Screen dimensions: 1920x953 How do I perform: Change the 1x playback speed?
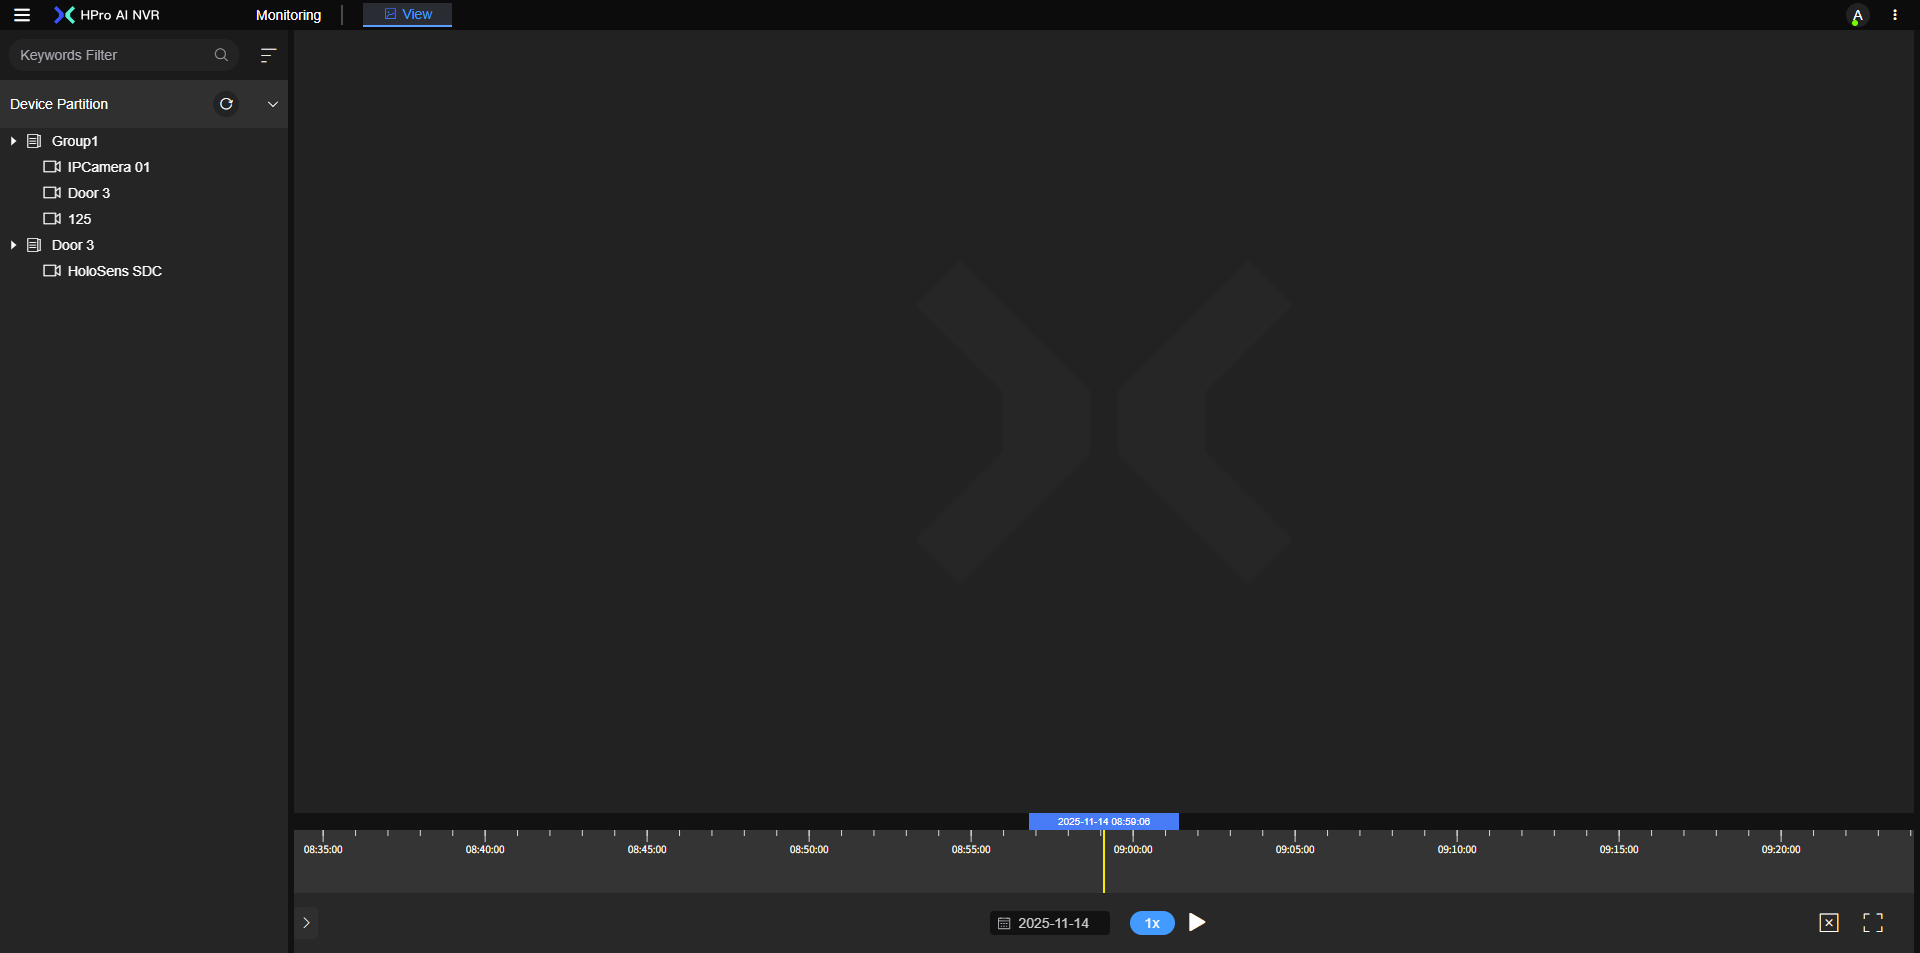coord(1151,923)
